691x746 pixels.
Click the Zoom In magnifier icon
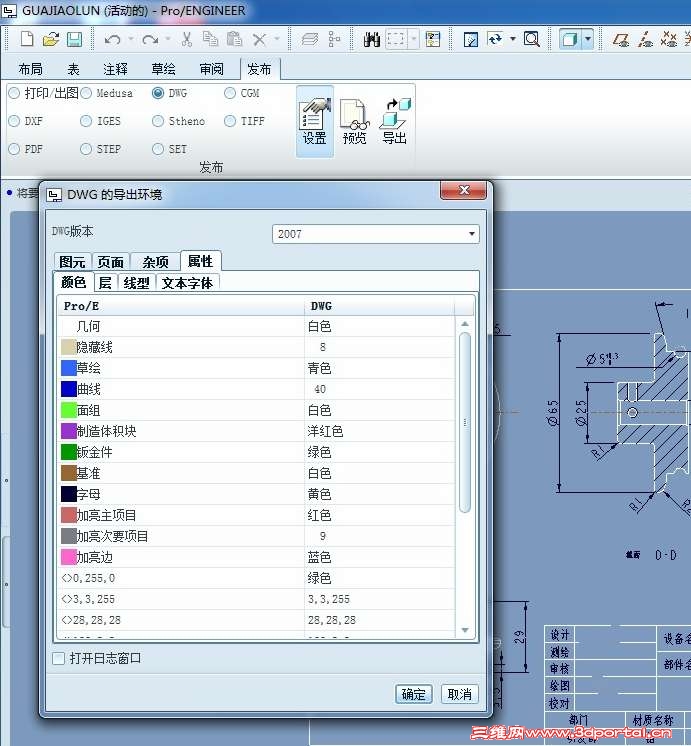tap(532, 39)
